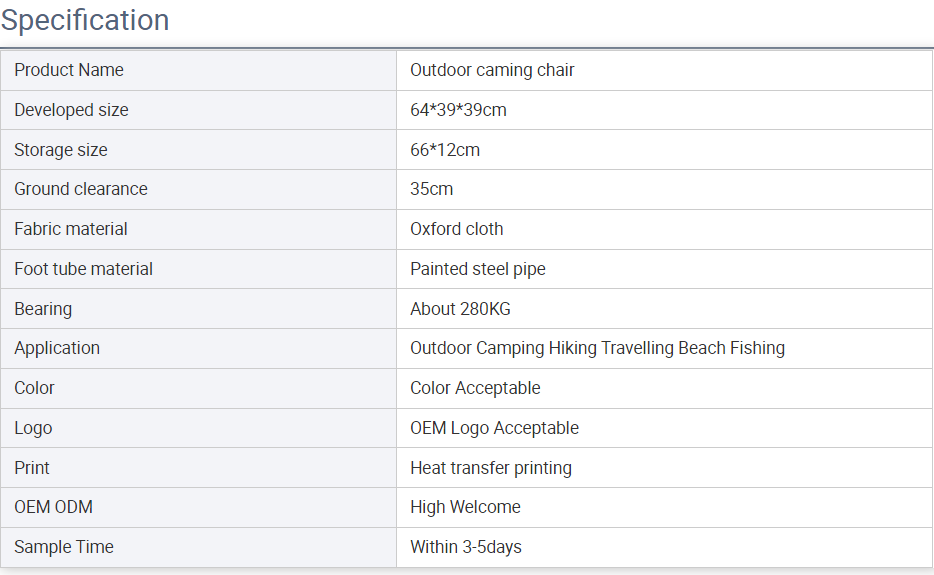This screenshot has height=575, width=934.
Task: Click the Outdoor caming chair value
Action: click(492, 70)
